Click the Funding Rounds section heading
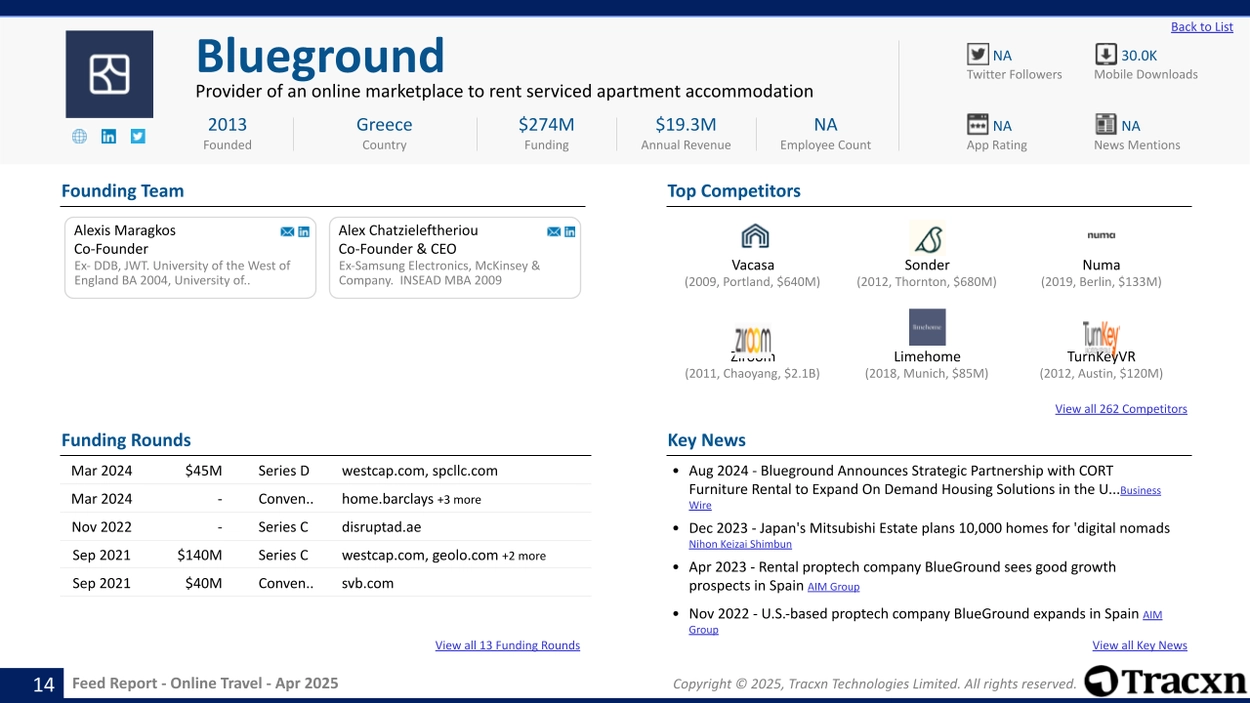The width and height of the screenshot is (1250, 703). pyautogui.click(x=126, y=440)
